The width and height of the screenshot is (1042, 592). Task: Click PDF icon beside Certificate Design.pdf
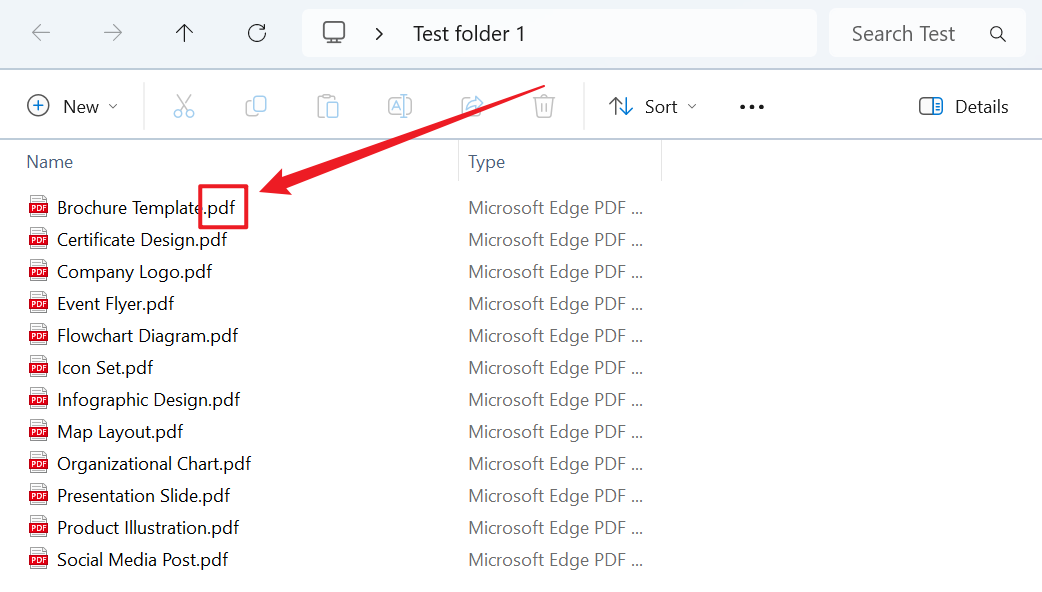(39, 239)
